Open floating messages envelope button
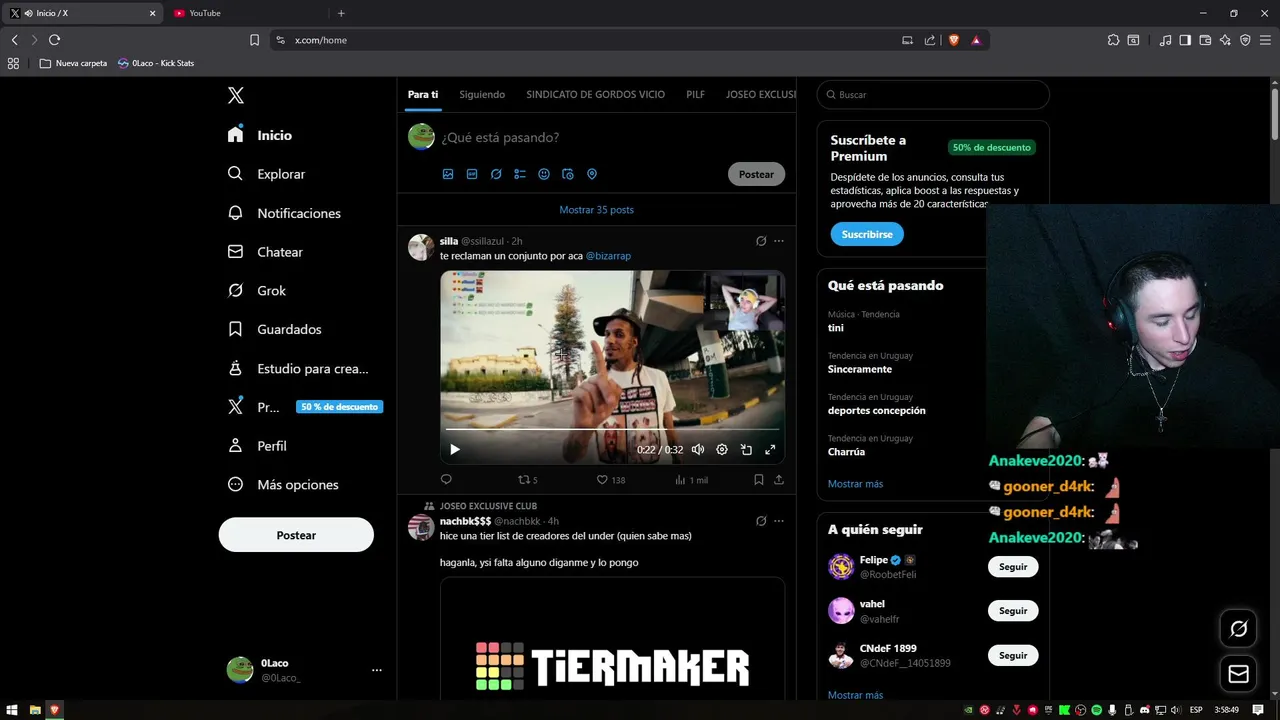This screenshot has height=720, width=1280. [1238, 675]
